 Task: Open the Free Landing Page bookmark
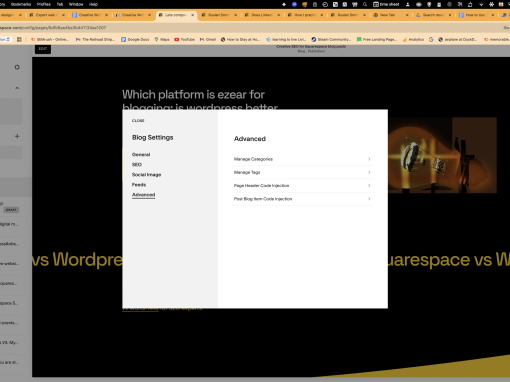coord(377,39)
